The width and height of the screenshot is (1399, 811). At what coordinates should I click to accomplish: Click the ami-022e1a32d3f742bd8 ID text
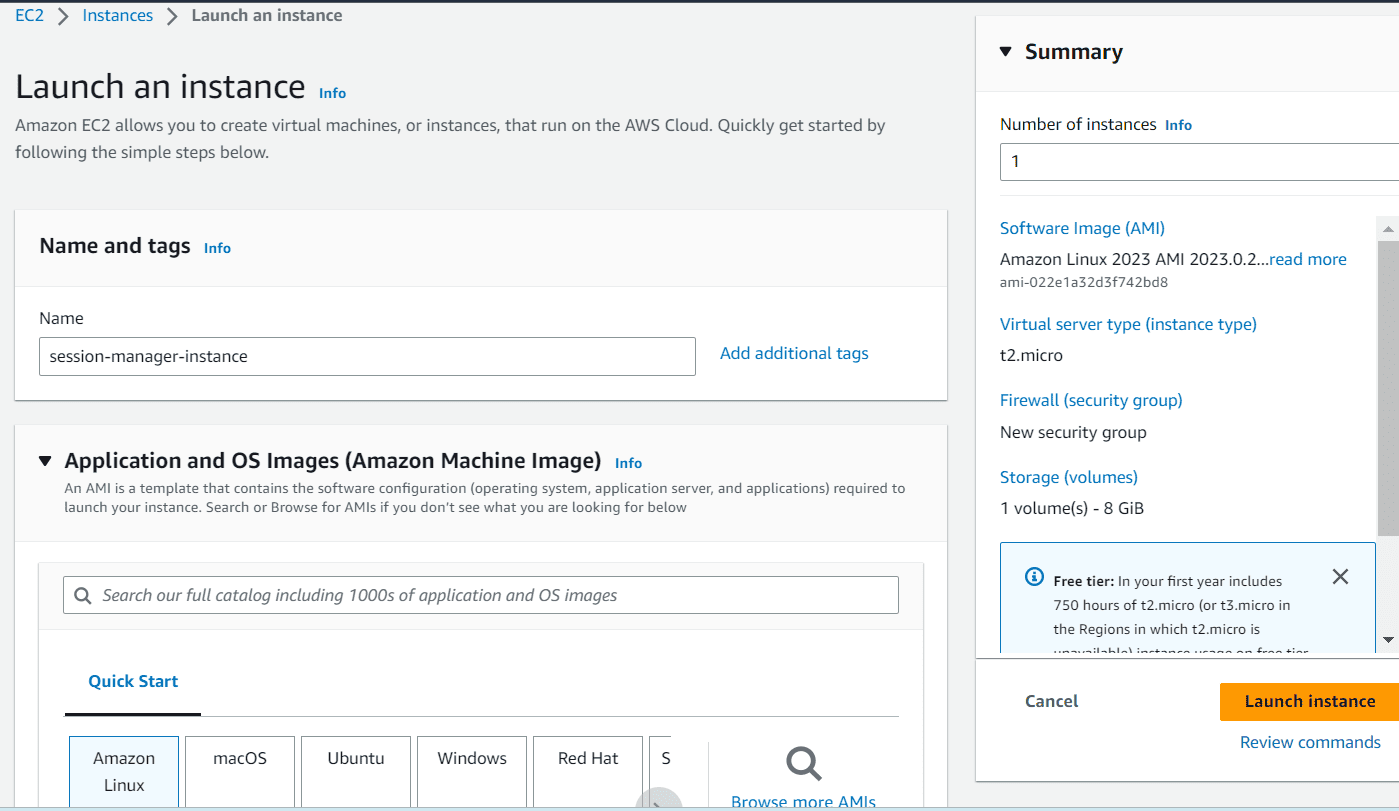point(1084,282)
